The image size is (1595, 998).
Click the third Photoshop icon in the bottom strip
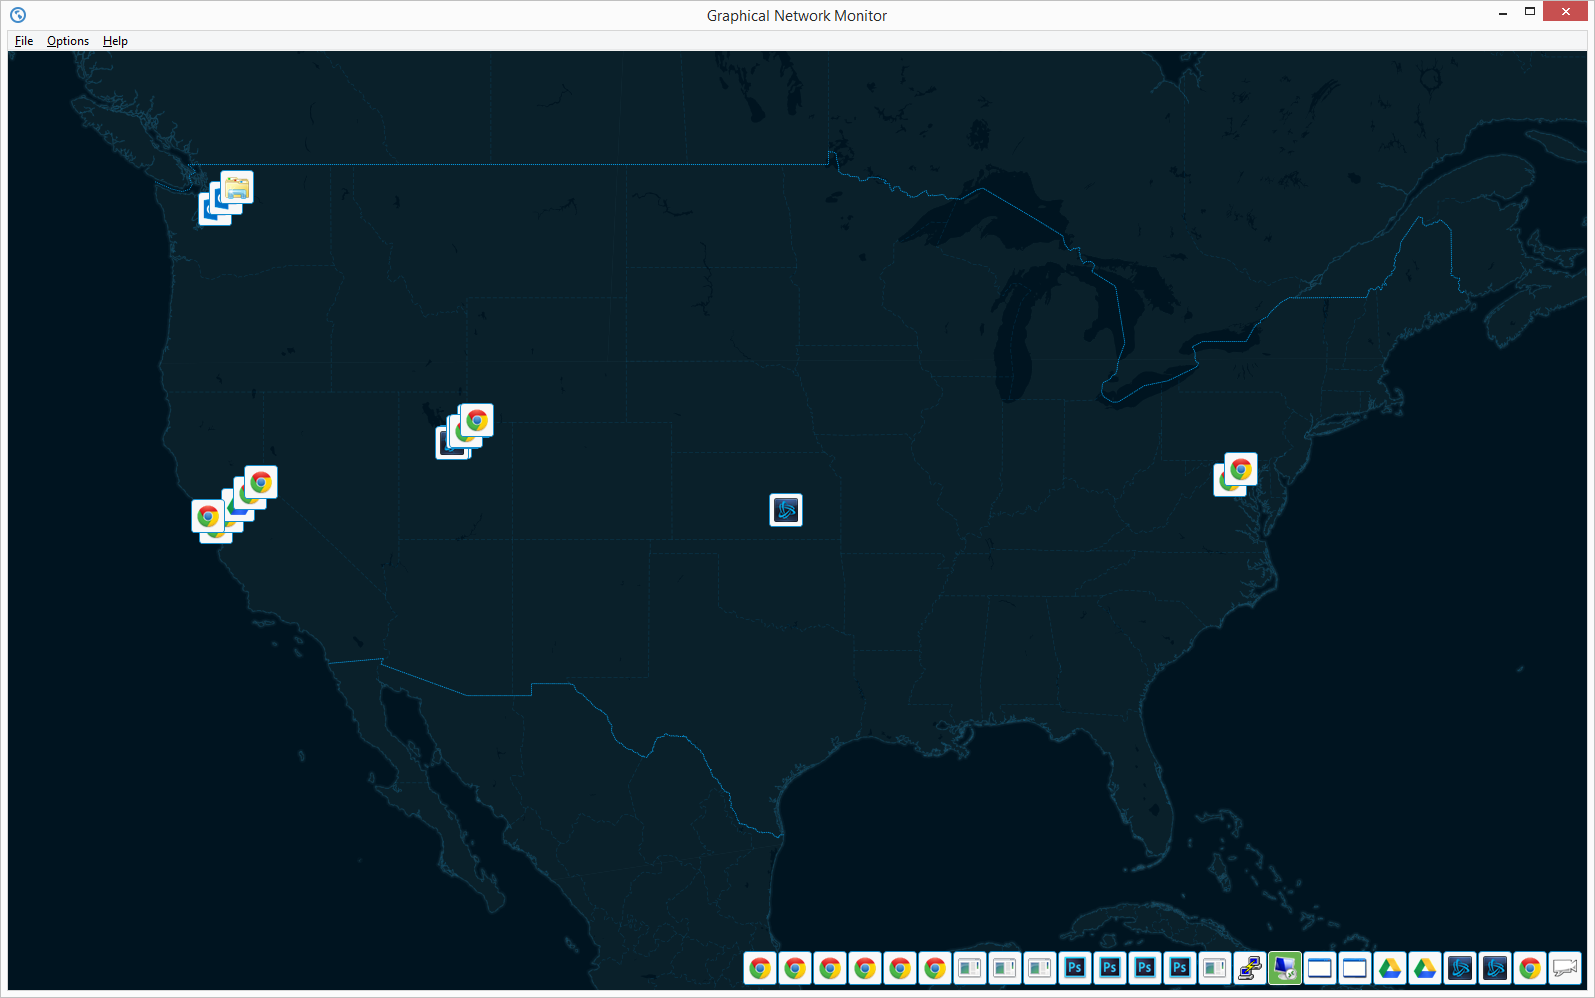point(1145,968)
